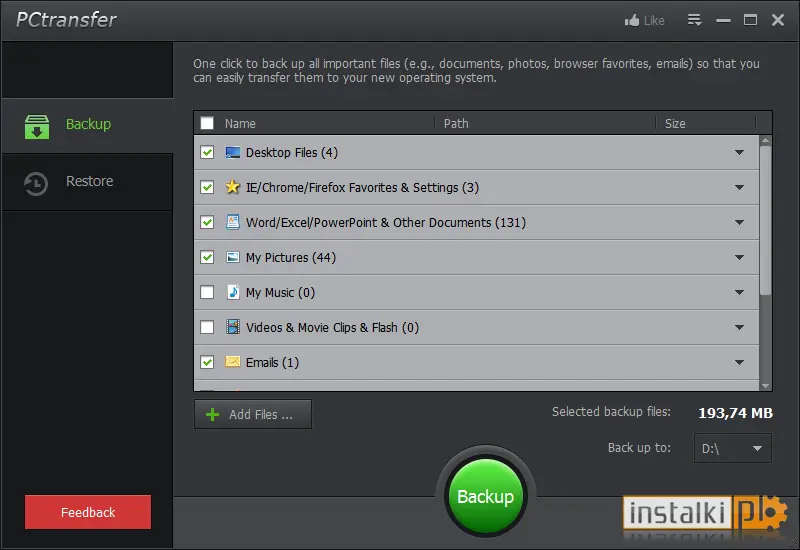Start backup with the green Backup button

(485, 495)
